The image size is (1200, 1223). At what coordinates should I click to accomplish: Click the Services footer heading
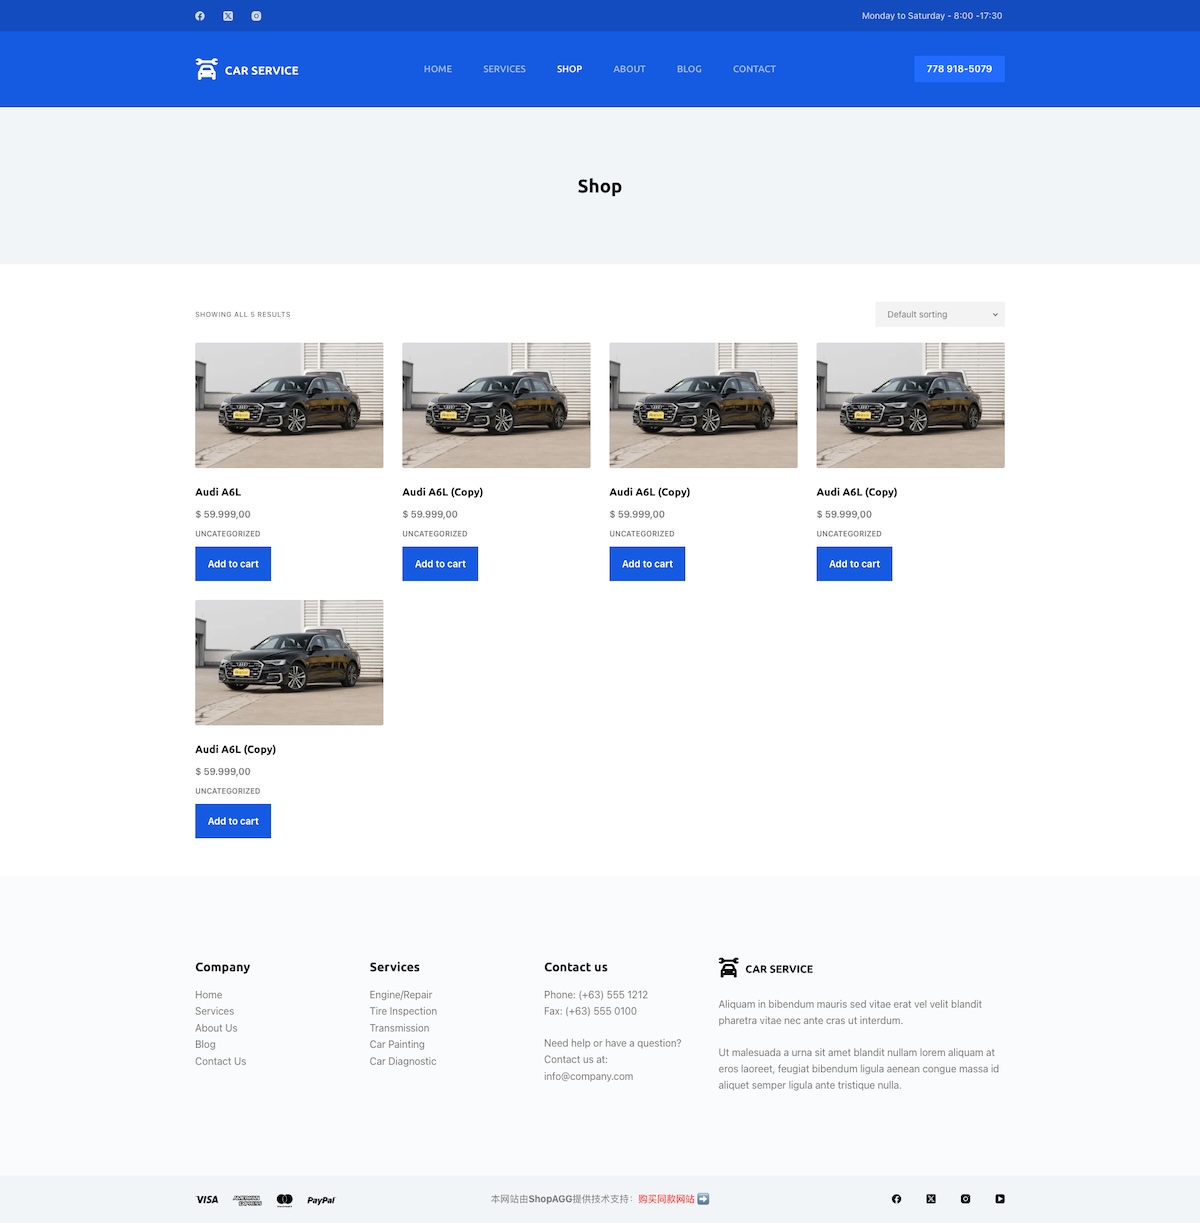[394, 967]
